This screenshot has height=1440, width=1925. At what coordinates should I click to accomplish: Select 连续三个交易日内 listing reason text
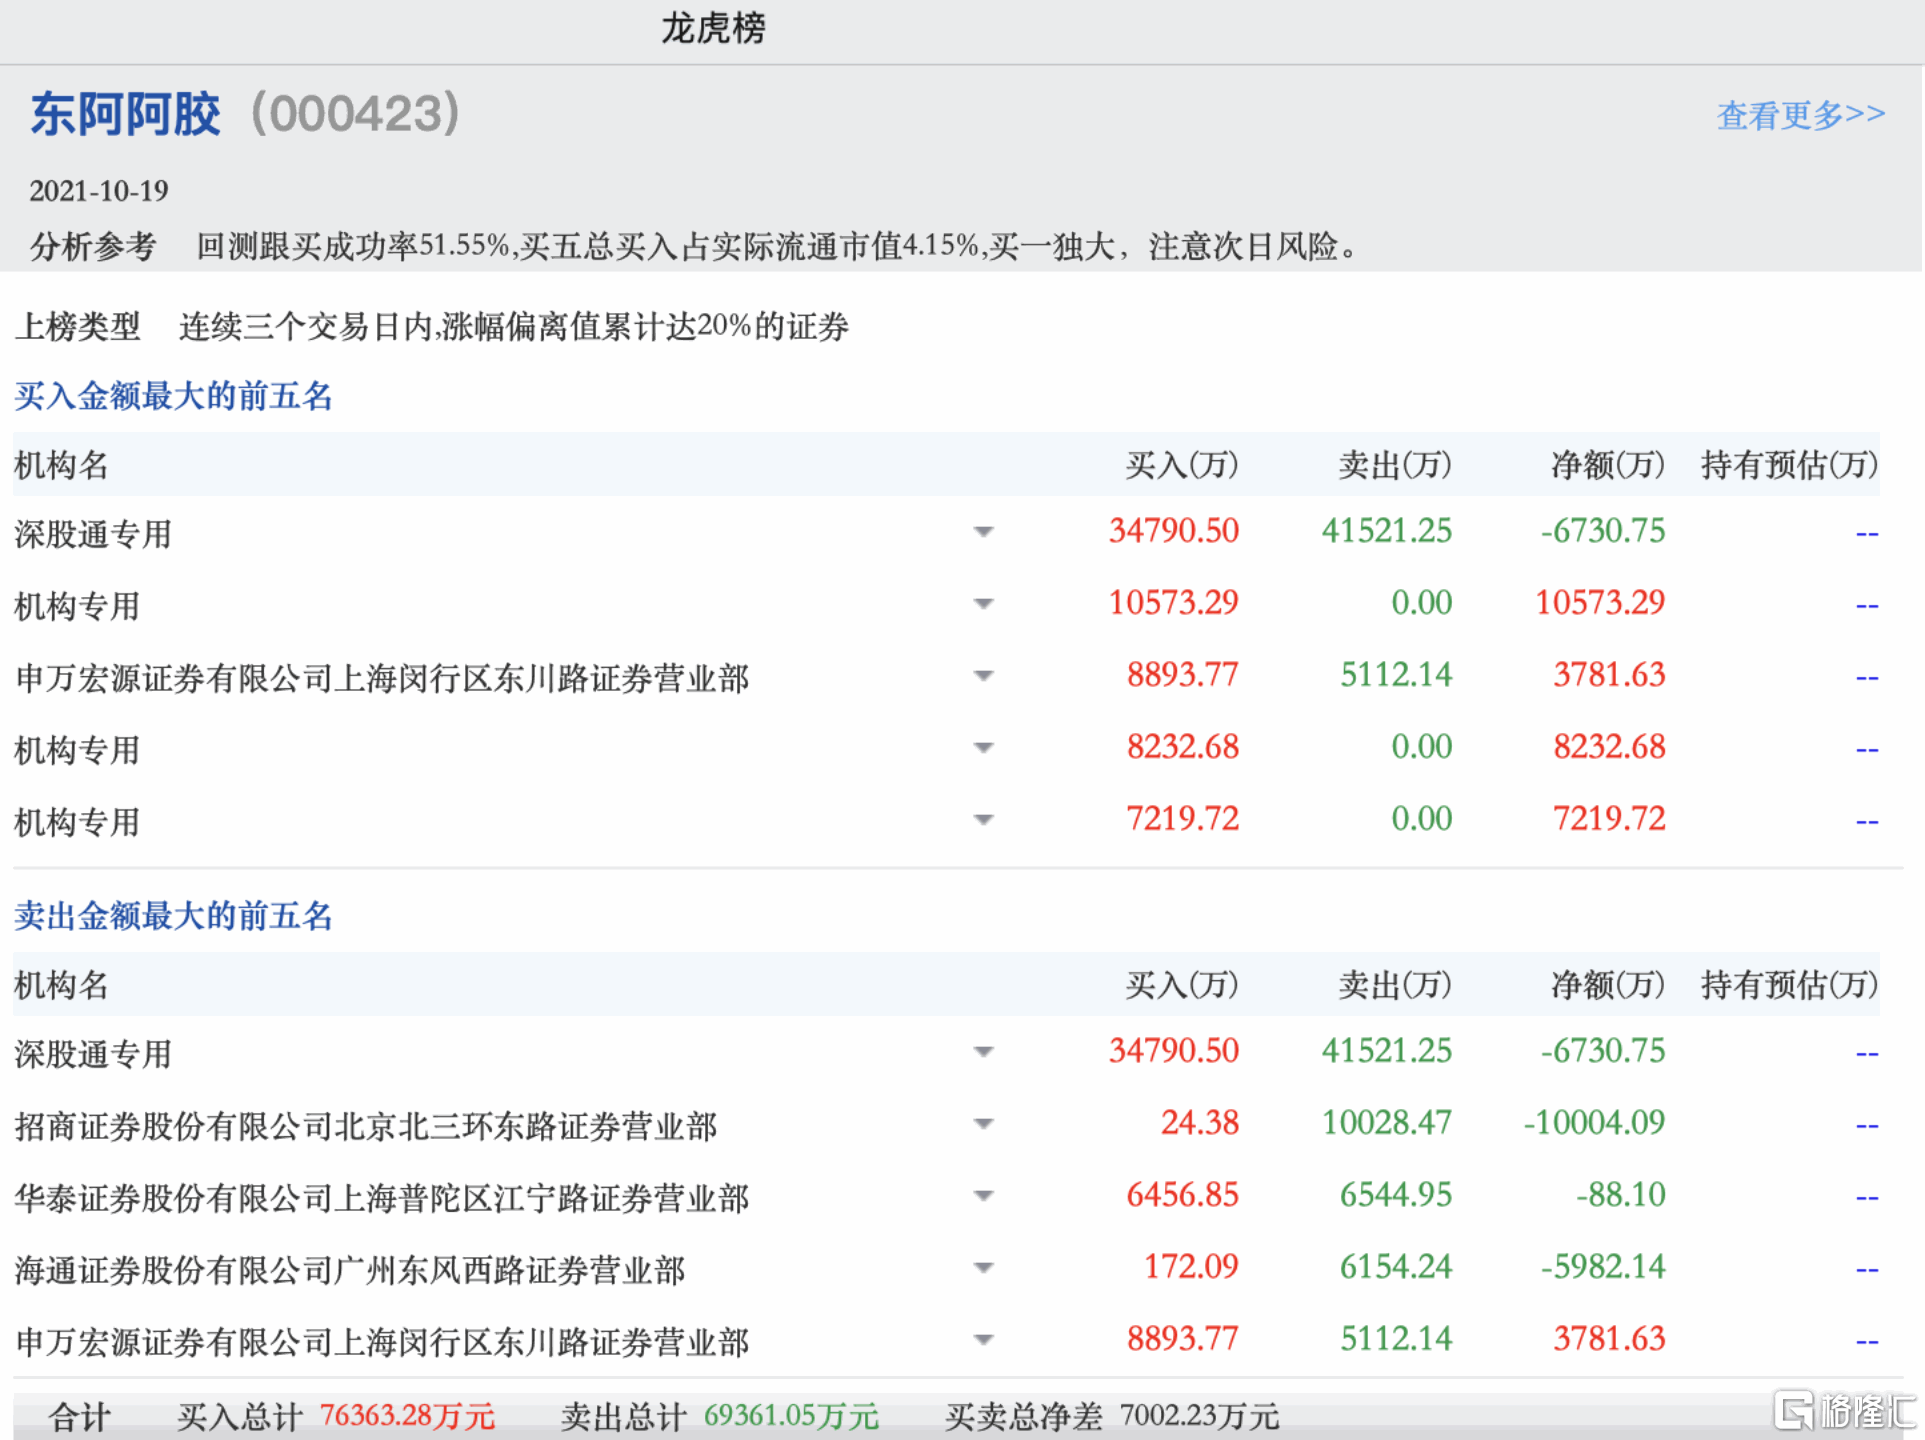[514, 327]
